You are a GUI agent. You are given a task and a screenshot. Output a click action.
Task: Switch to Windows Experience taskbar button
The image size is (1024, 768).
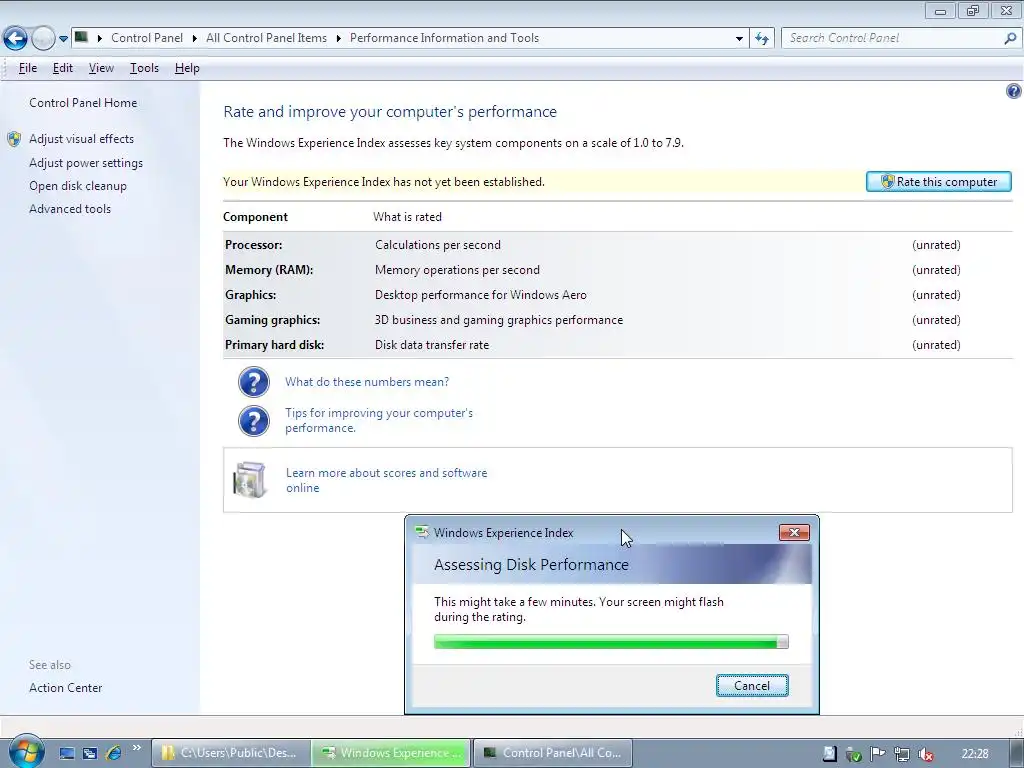(391, 753)
